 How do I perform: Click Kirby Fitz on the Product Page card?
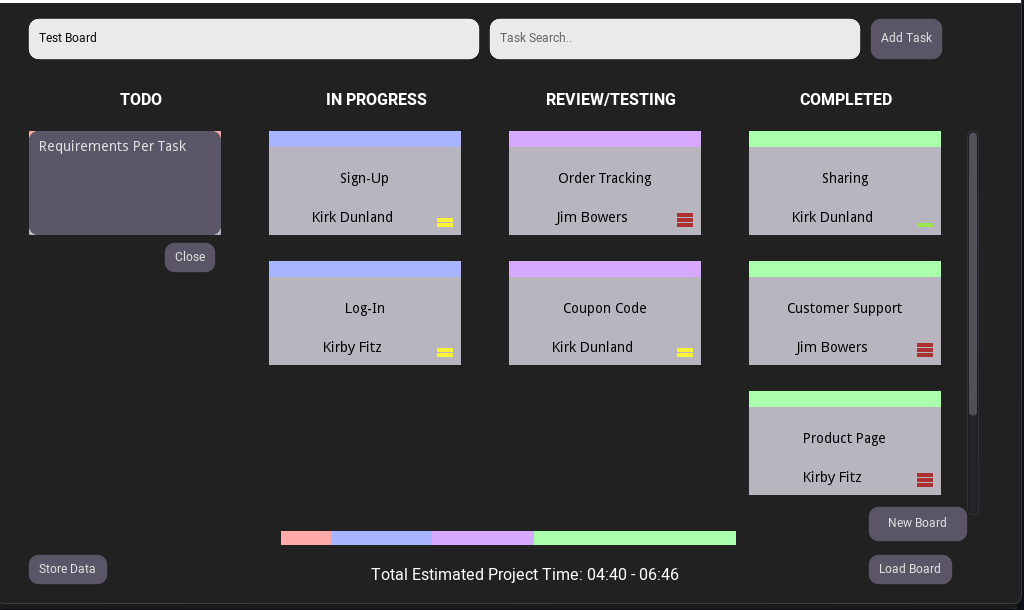832,477
